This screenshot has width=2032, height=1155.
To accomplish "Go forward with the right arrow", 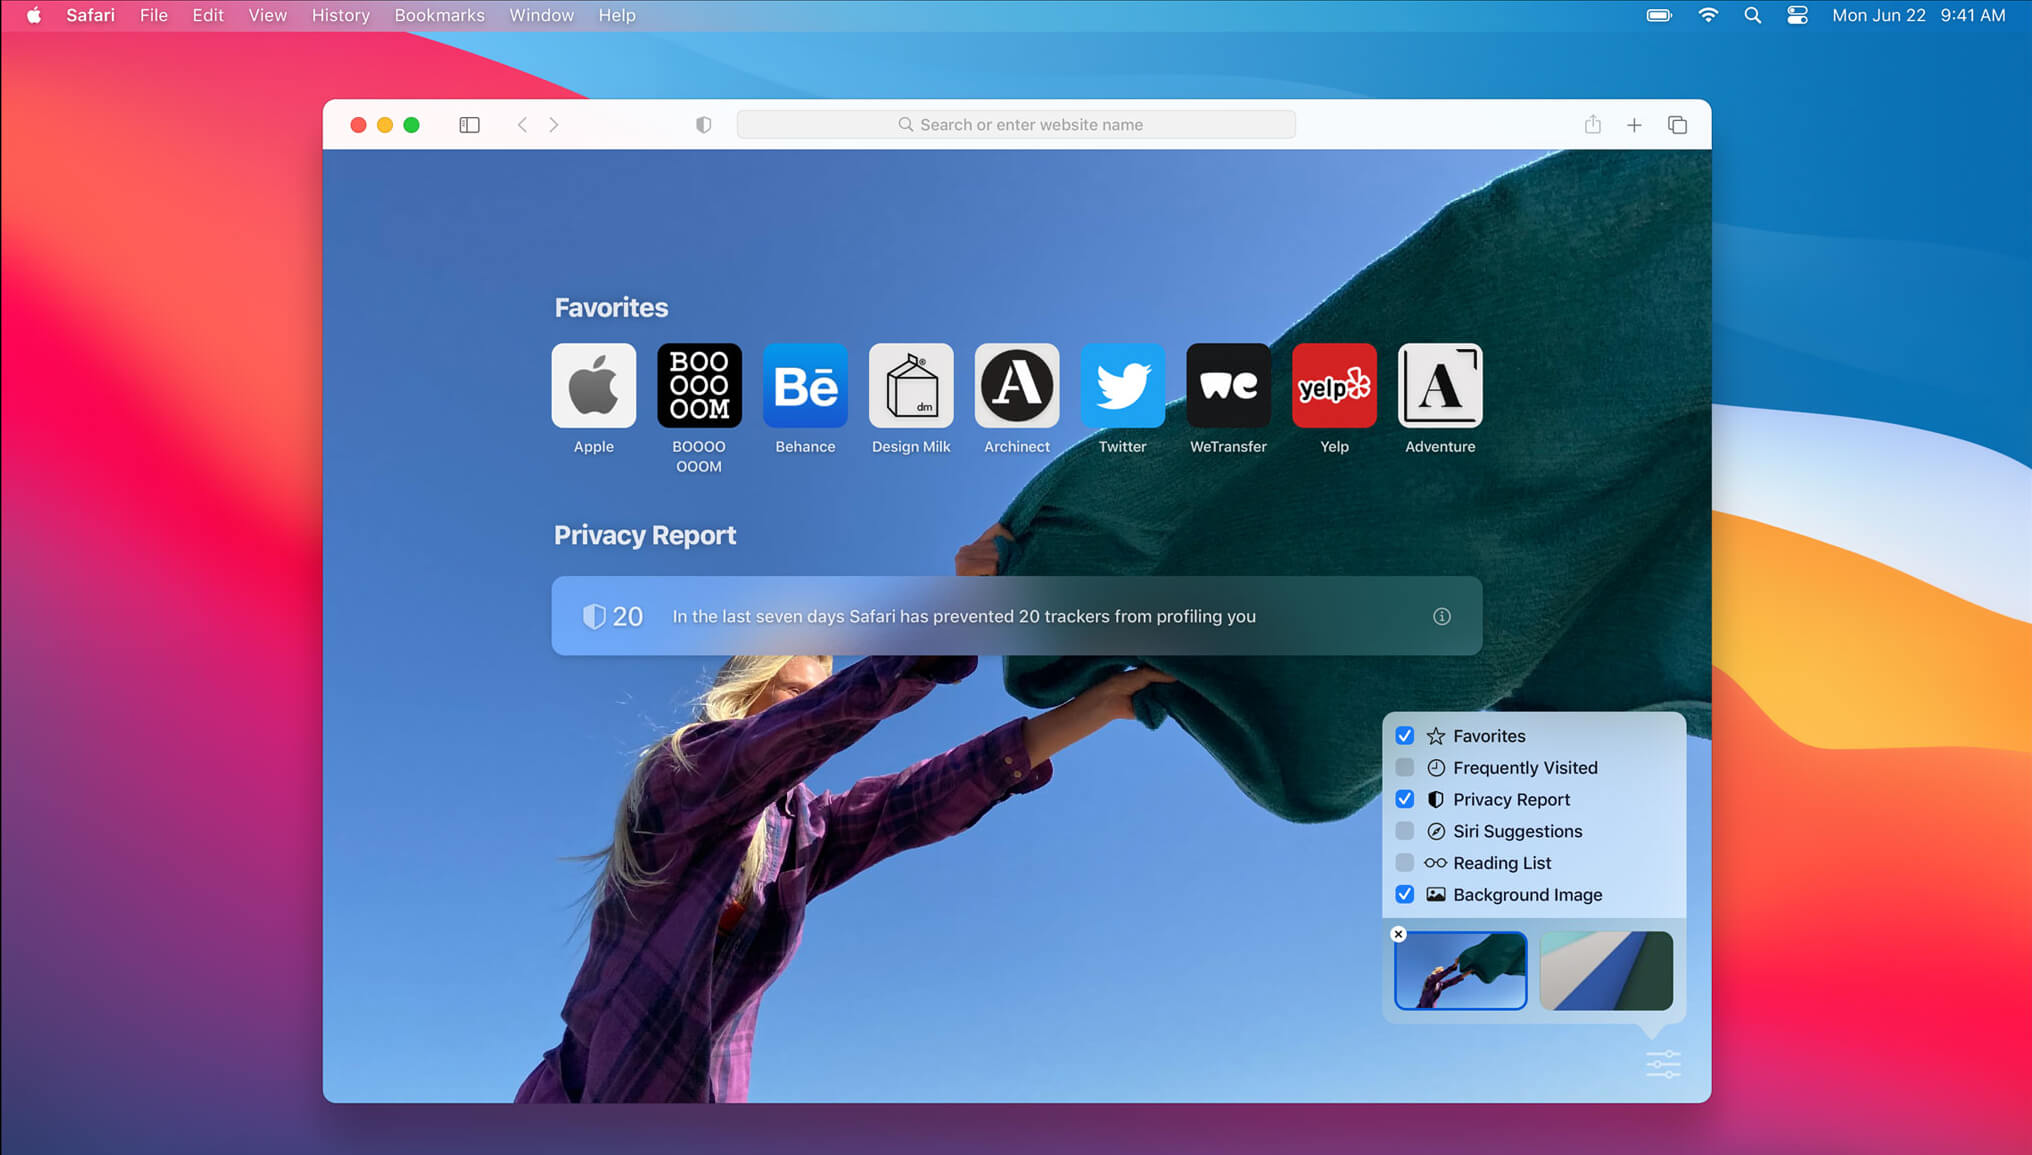I will (554, 125).
